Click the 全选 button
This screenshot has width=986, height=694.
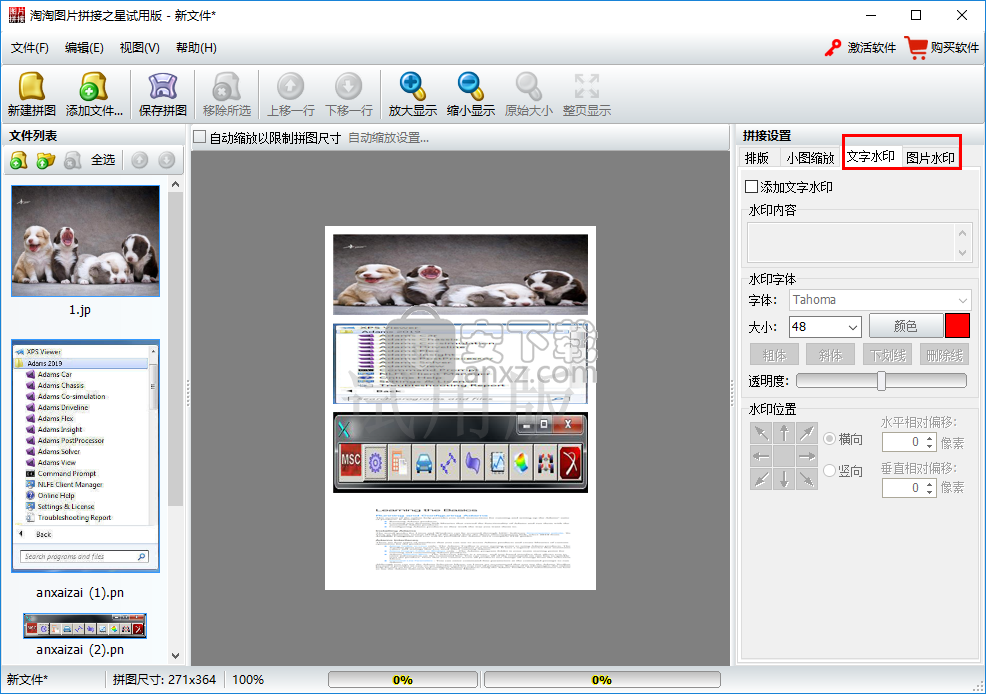(103, 160)
